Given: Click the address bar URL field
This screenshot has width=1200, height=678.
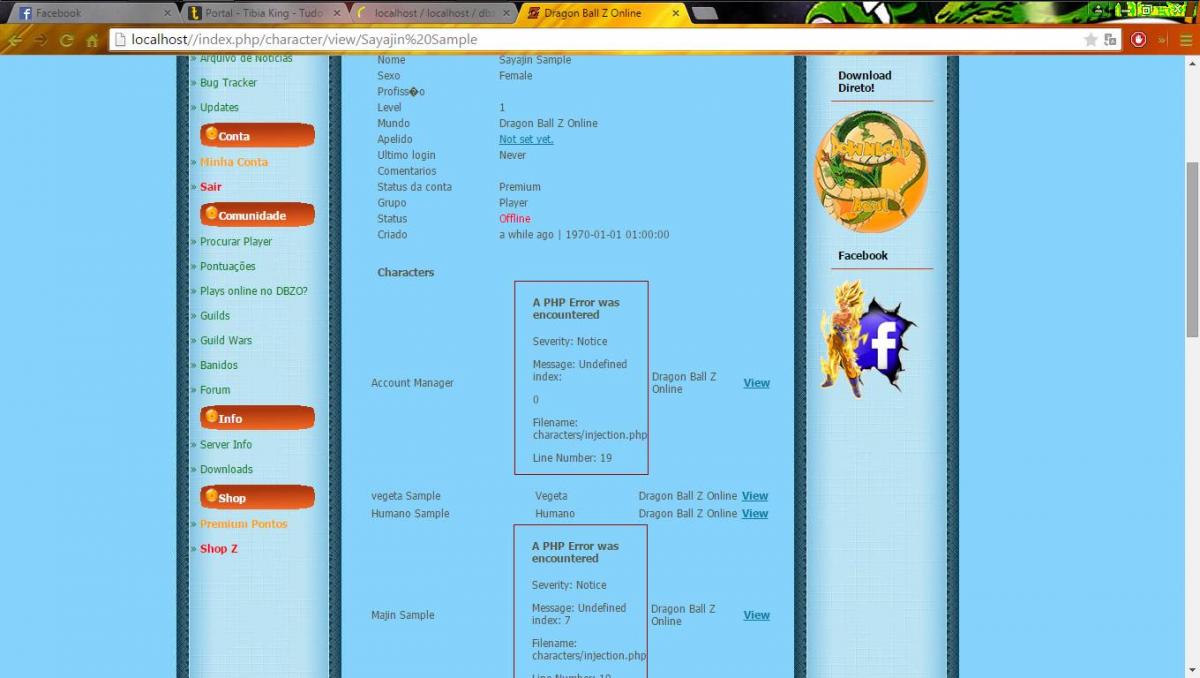Looking at the screenshot, I should [x=595, y=40].
